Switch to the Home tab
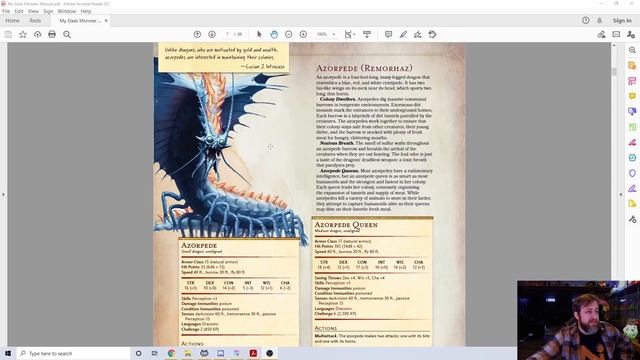640x360 pixels. click(x=12, y=20)
